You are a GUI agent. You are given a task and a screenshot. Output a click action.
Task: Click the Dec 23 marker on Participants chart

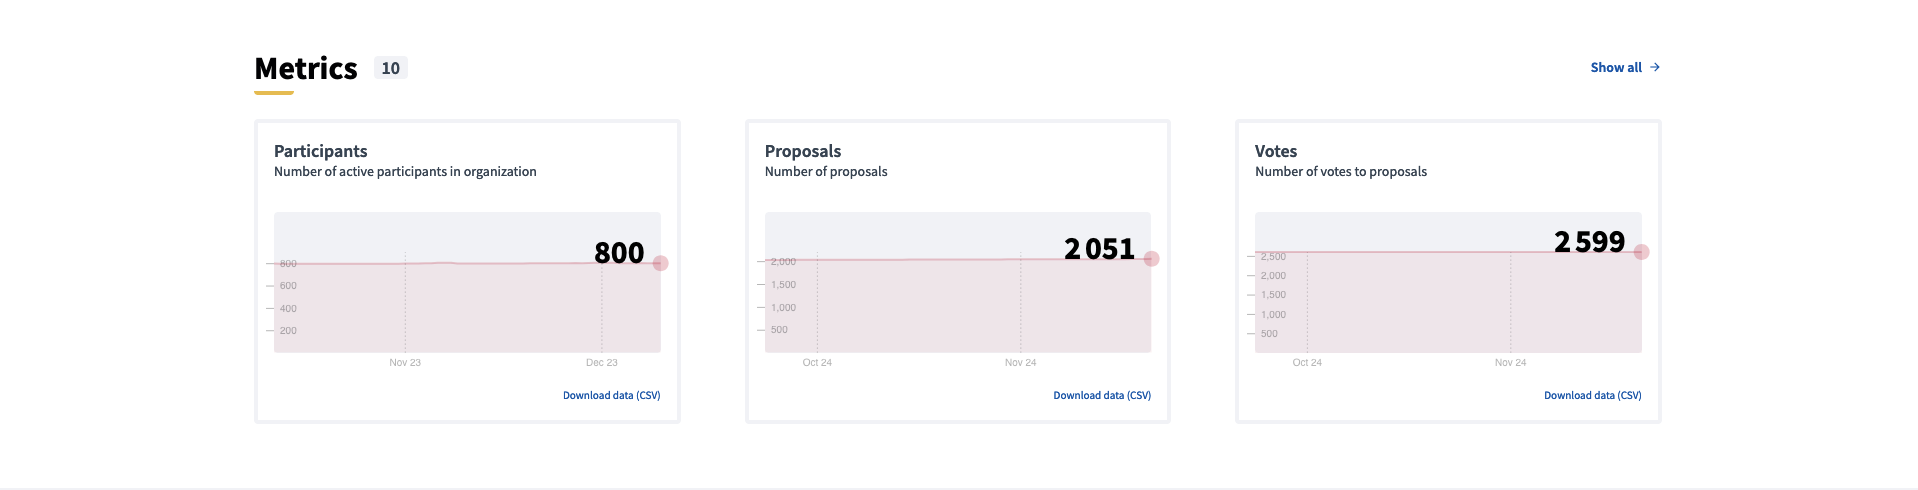(x=602, y=362)
